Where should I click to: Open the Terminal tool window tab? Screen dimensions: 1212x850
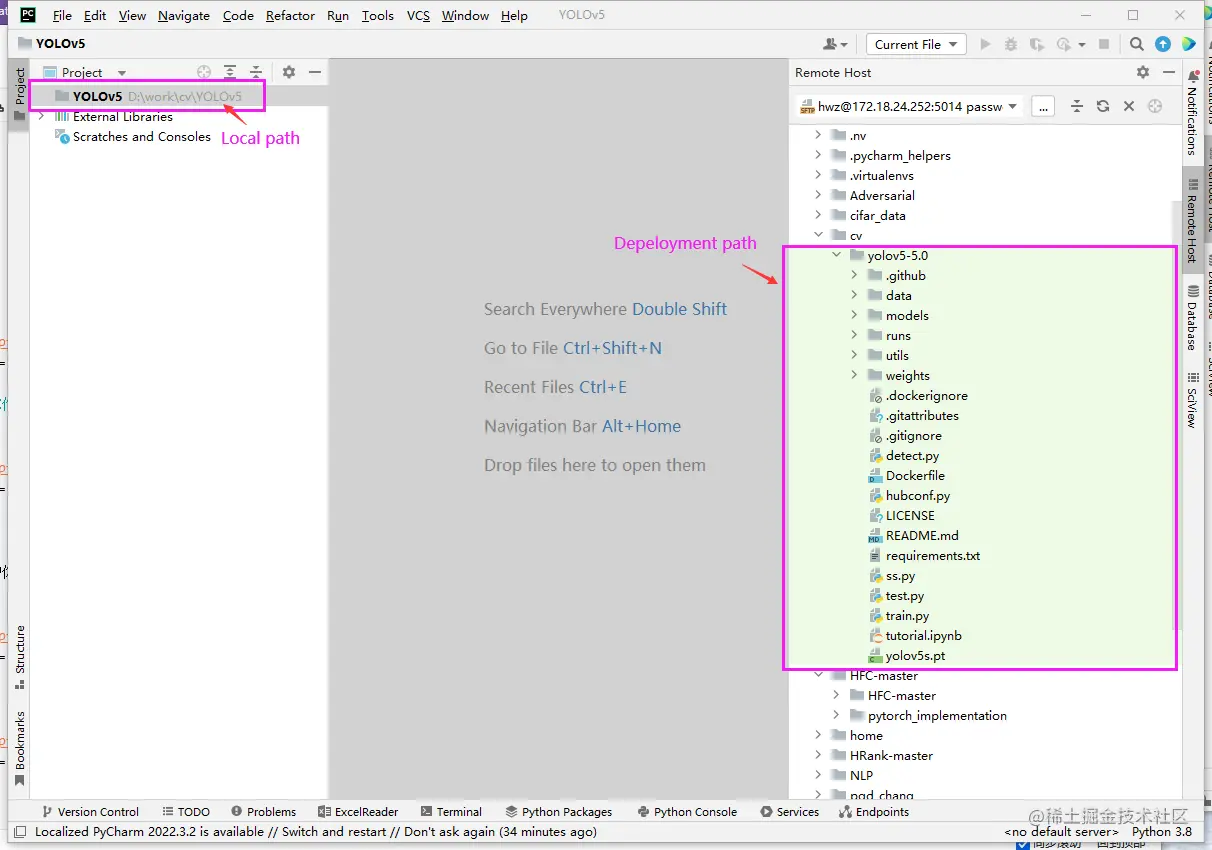(x=452, y=812)
